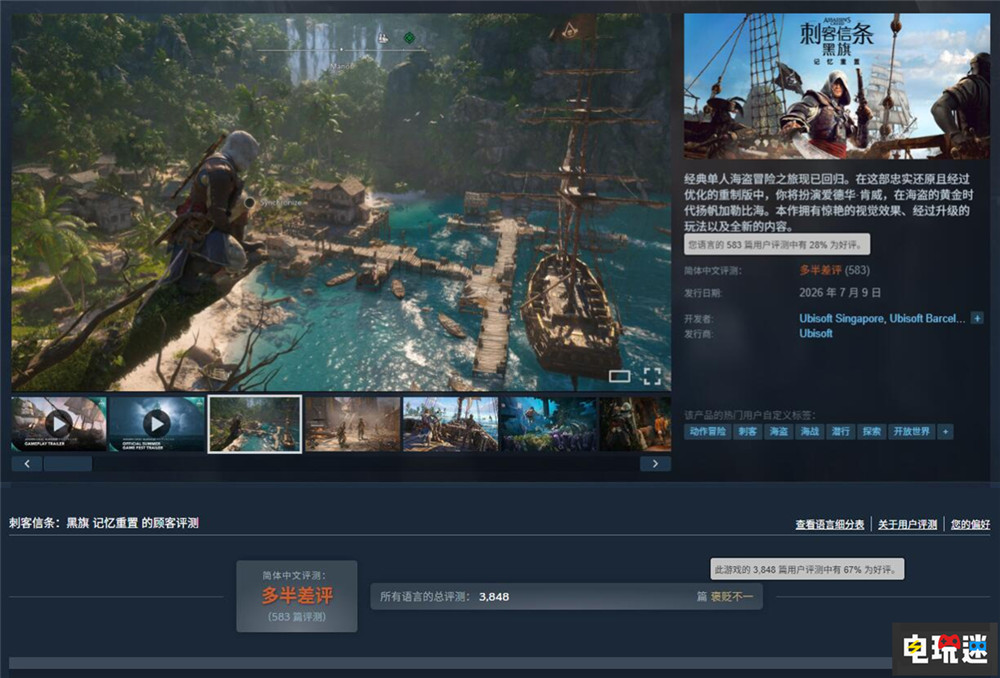Click the release date 2026 年 7 月 9 日
The image size is (1000, 678).
tap(840, 293)
